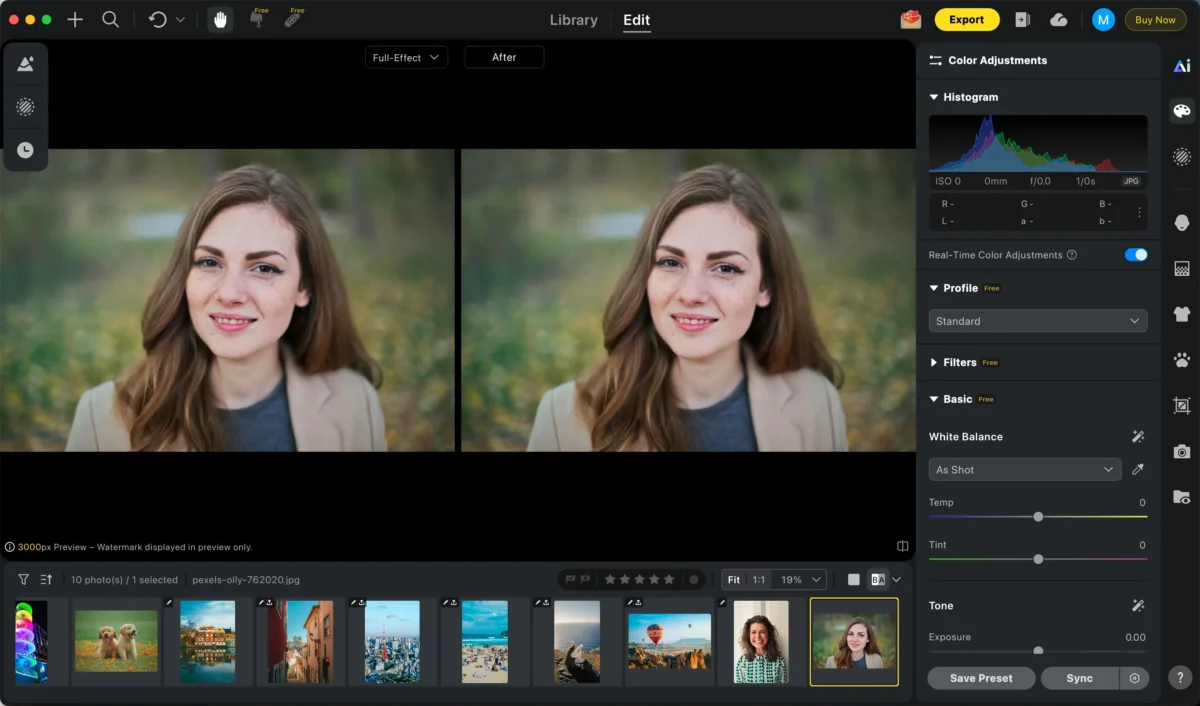Open the Profile Standard dropdown
The width and height of the screenshot is (1200, 706).
click(x=1037, y=321)
